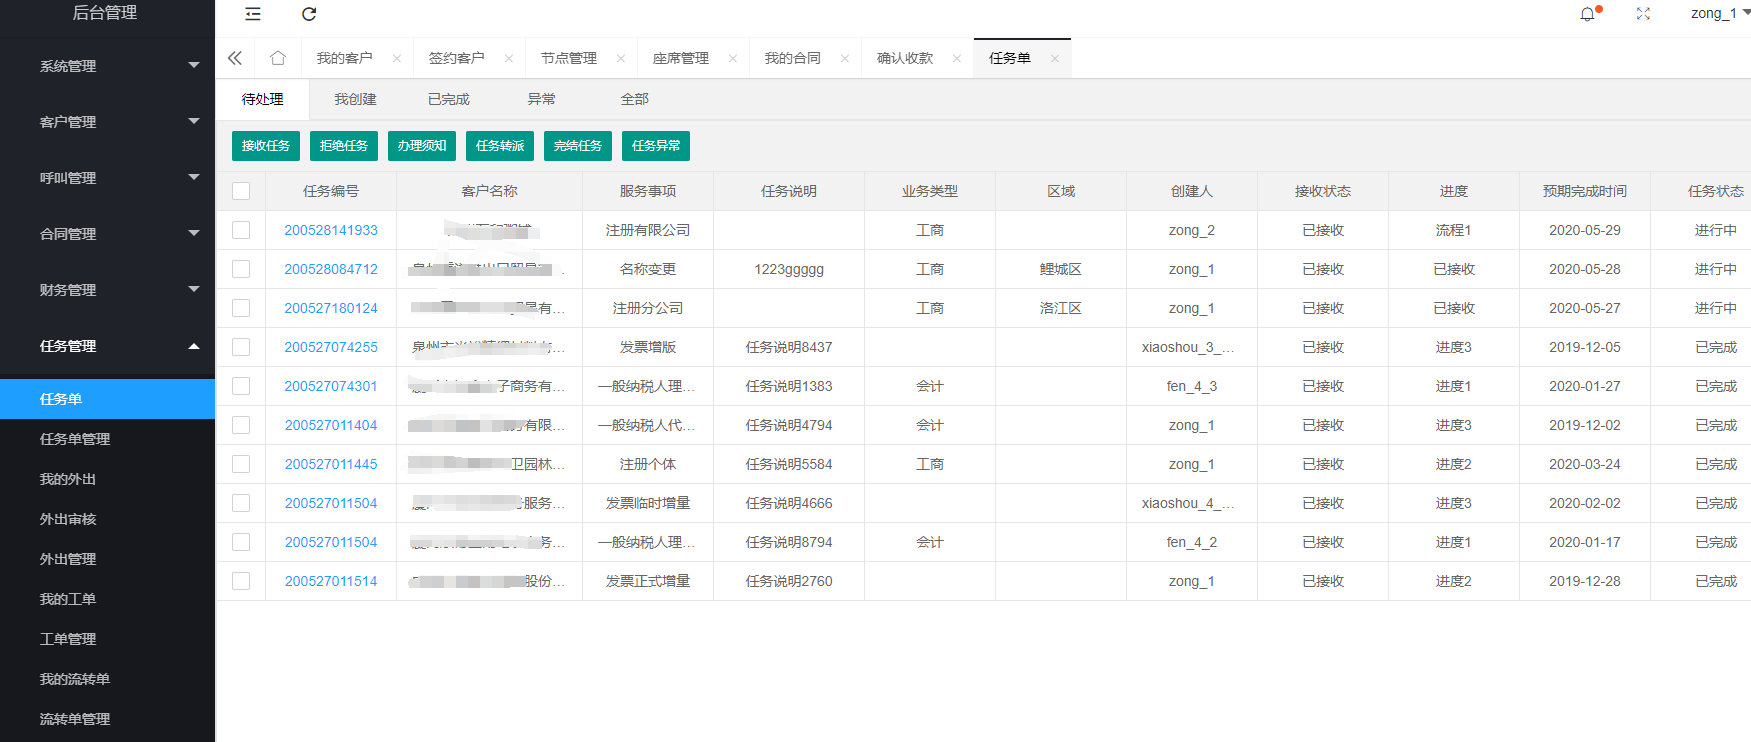Image resolution: width=1751 pixels, height=742 pixels.
Task: Close the 我的客户 tab
Action: (397, 58)
